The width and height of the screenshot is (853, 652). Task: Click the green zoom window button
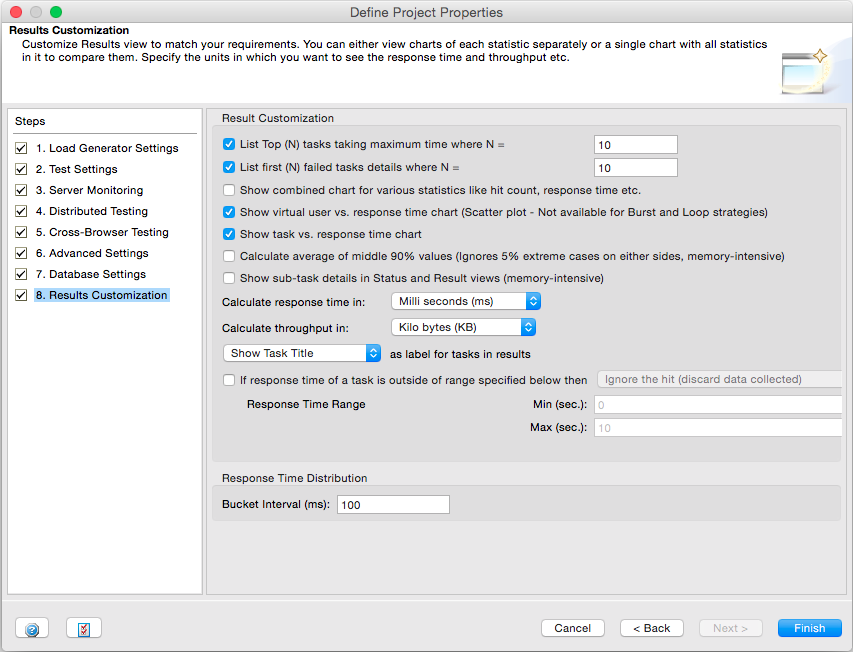point(56,12)
